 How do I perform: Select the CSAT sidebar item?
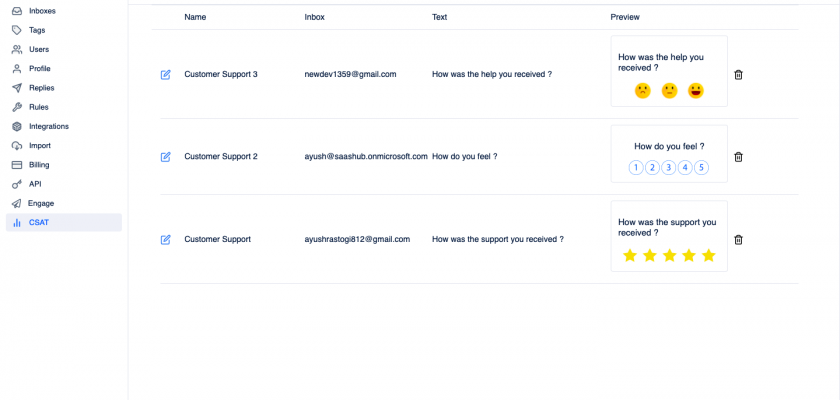[x=39, y=222]
